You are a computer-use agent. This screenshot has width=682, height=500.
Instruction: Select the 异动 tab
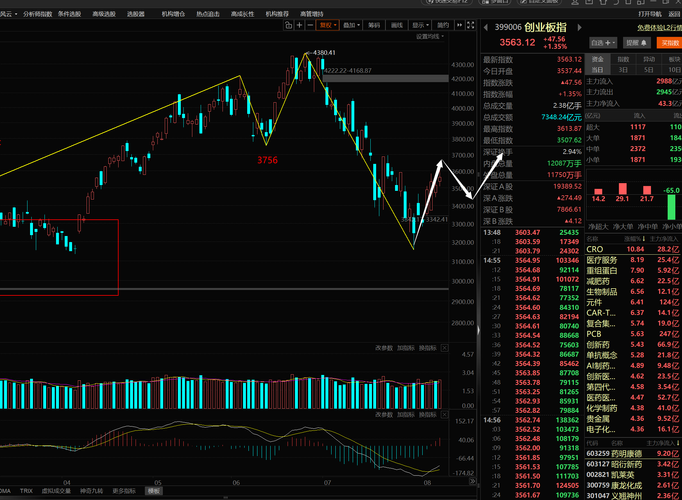649,60
